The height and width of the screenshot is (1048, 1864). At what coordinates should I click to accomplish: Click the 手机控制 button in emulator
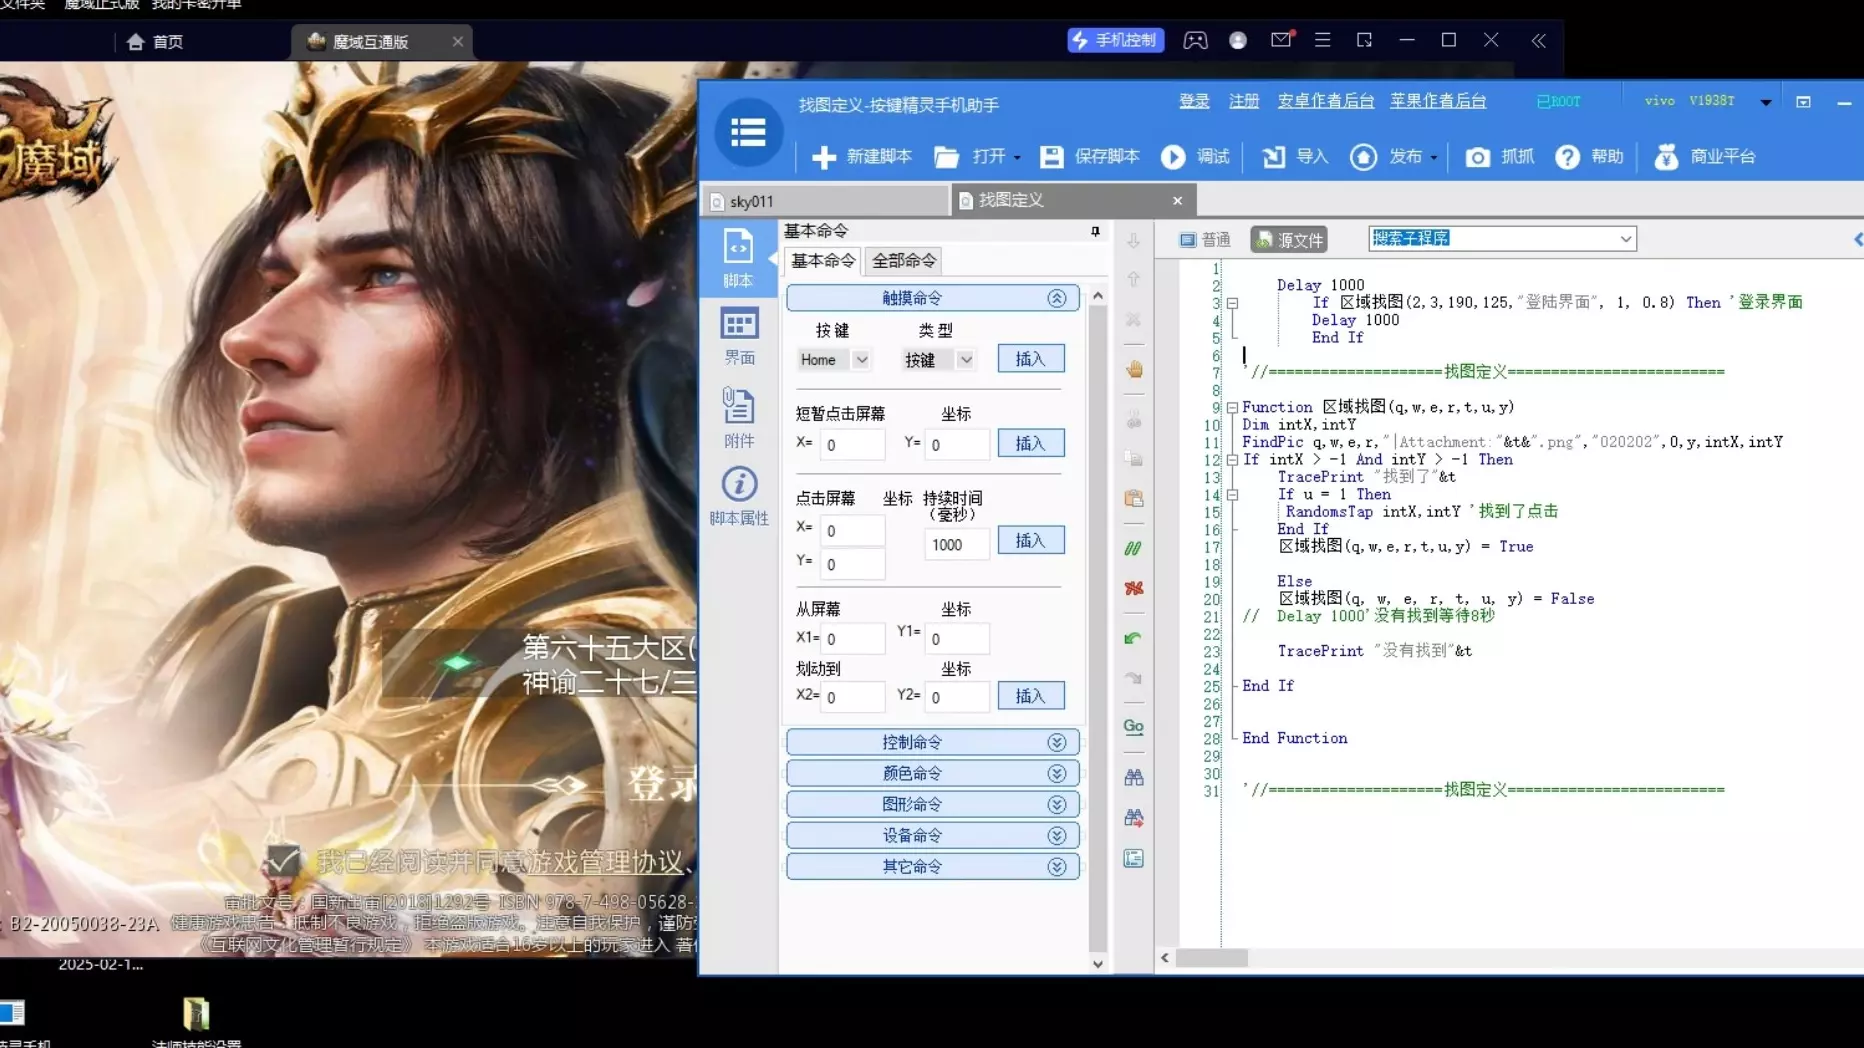[1116, 40]
